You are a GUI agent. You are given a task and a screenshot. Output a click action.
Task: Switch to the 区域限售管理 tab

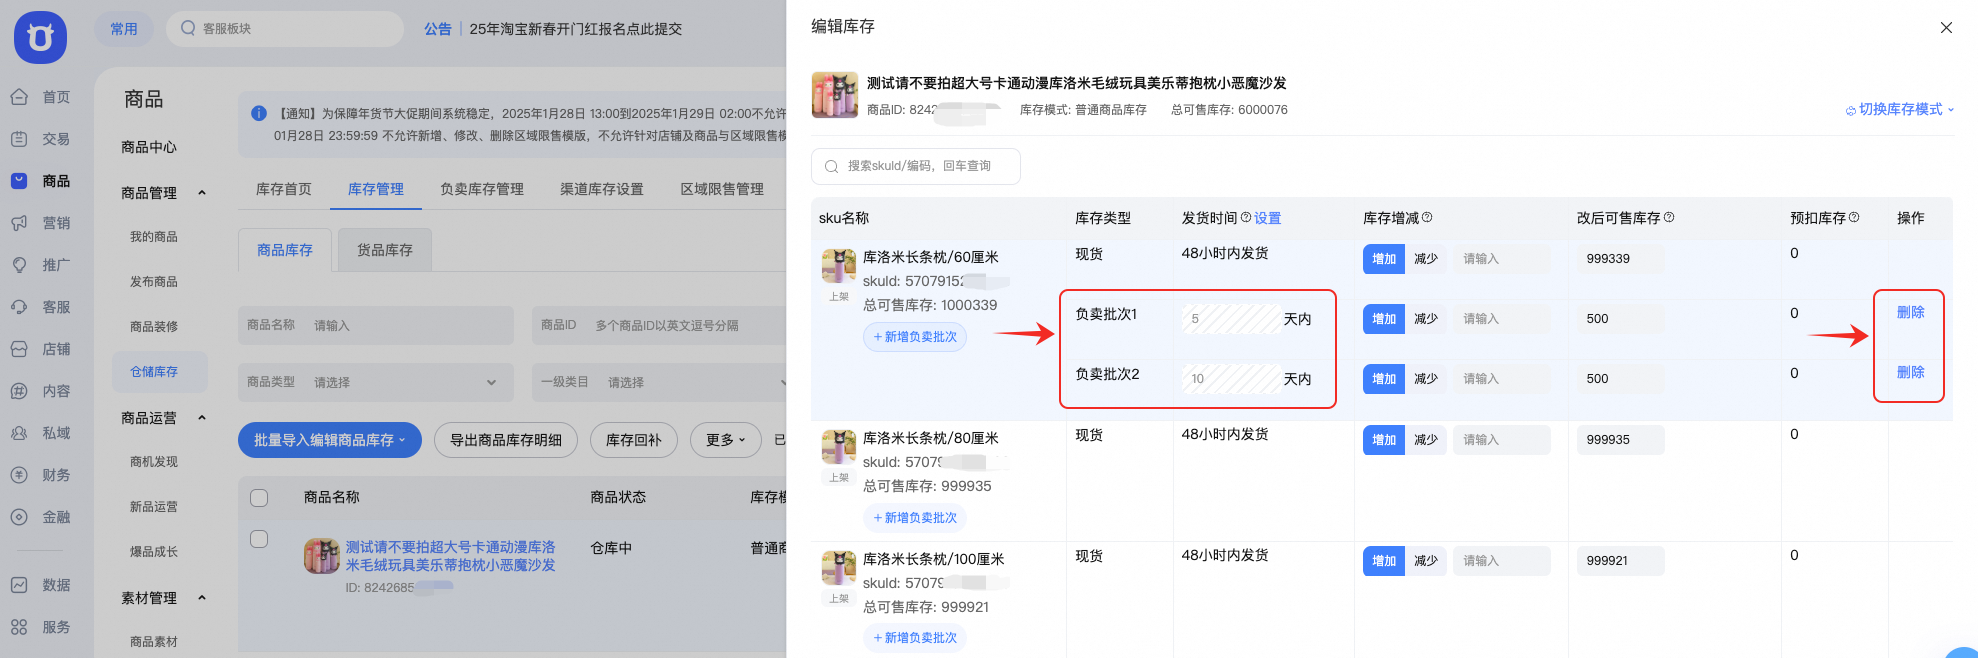coord(722,189)
